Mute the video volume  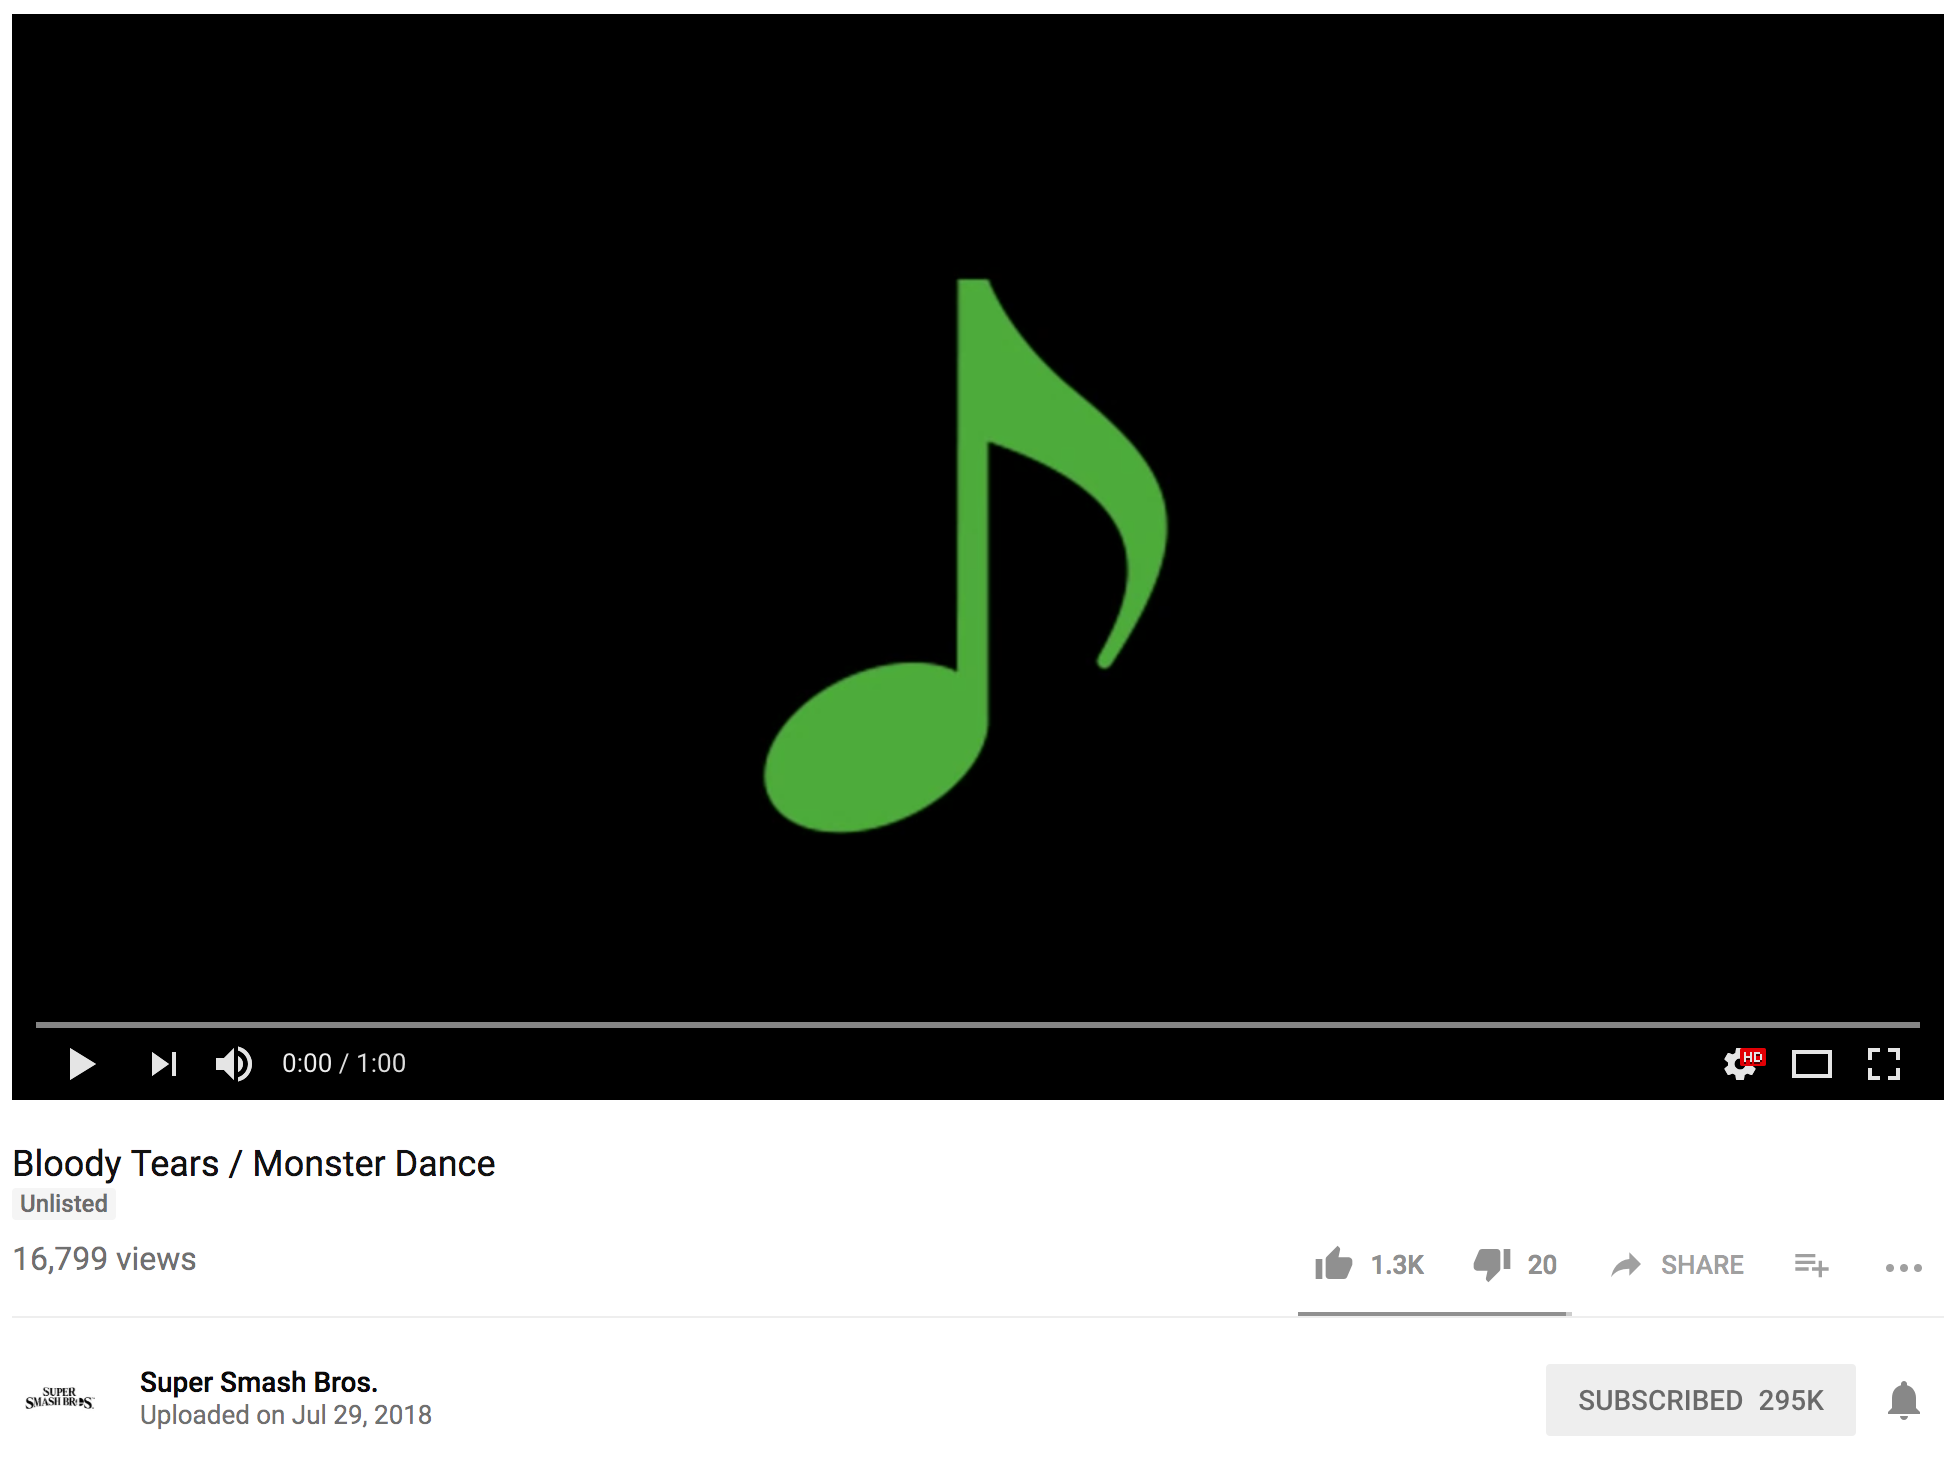234,1064
